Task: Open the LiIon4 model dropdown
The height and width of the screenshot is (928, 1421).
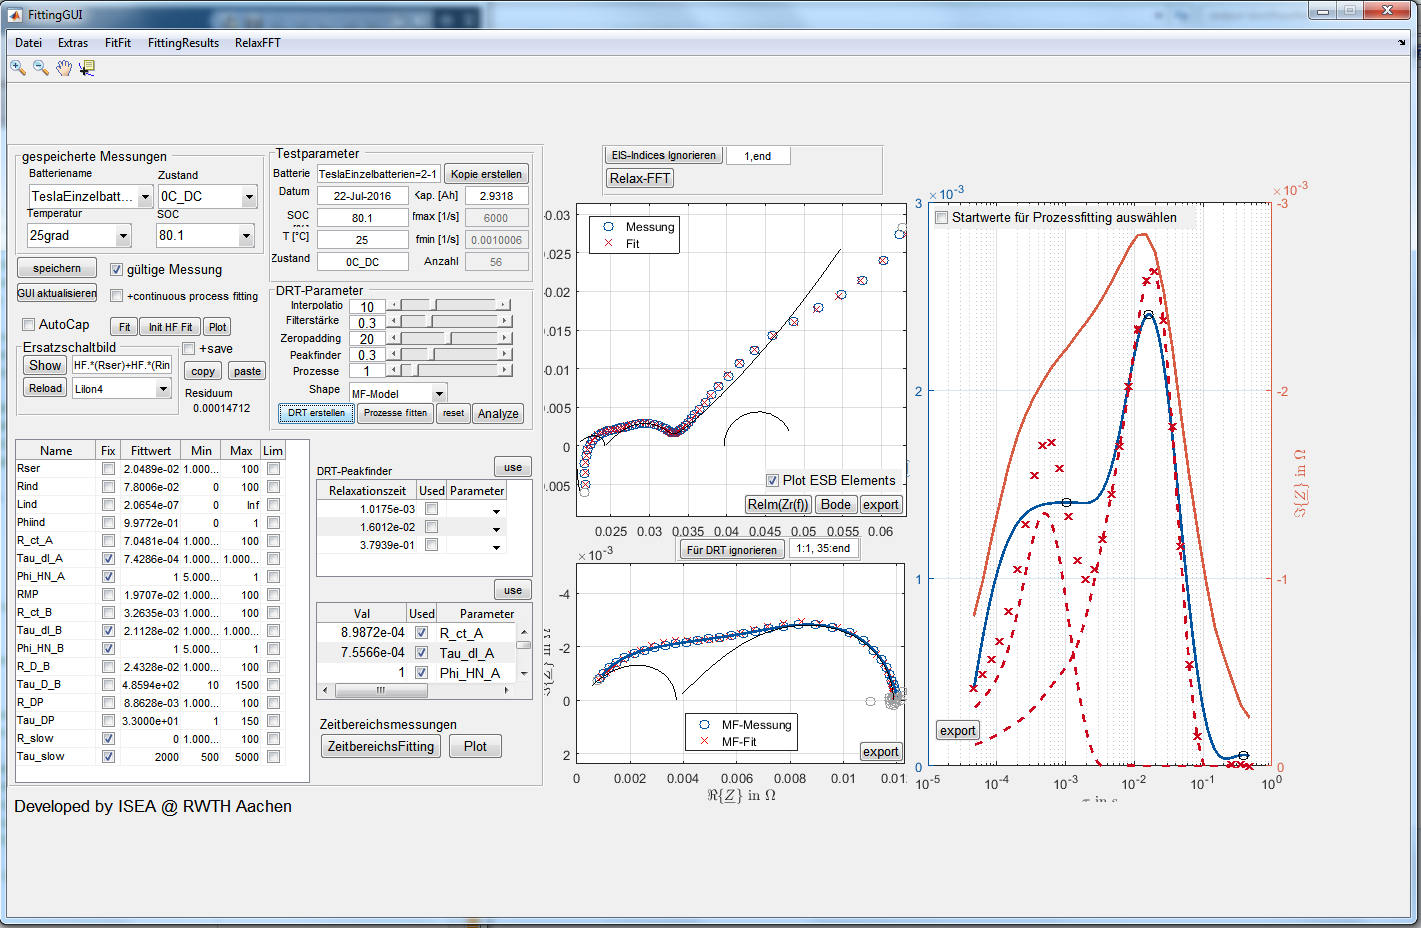Action: point(164,389)
